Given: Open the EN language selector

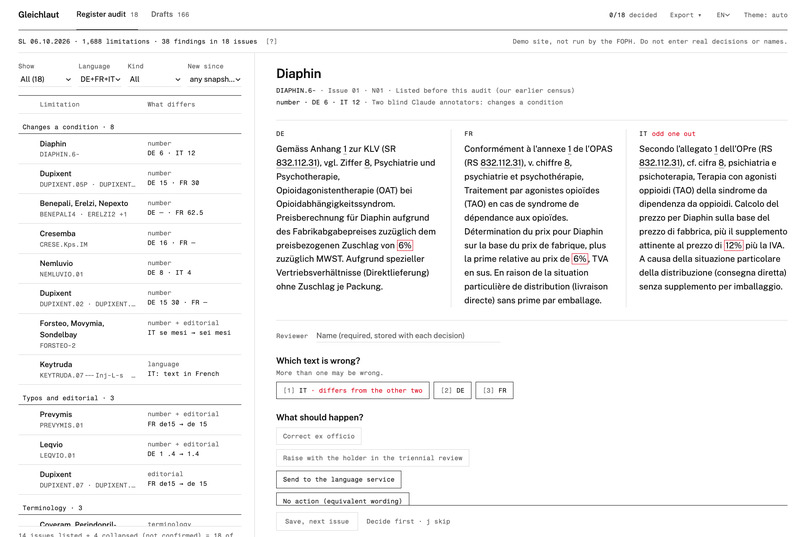Looking at the screenshot, I should point(723,15).
